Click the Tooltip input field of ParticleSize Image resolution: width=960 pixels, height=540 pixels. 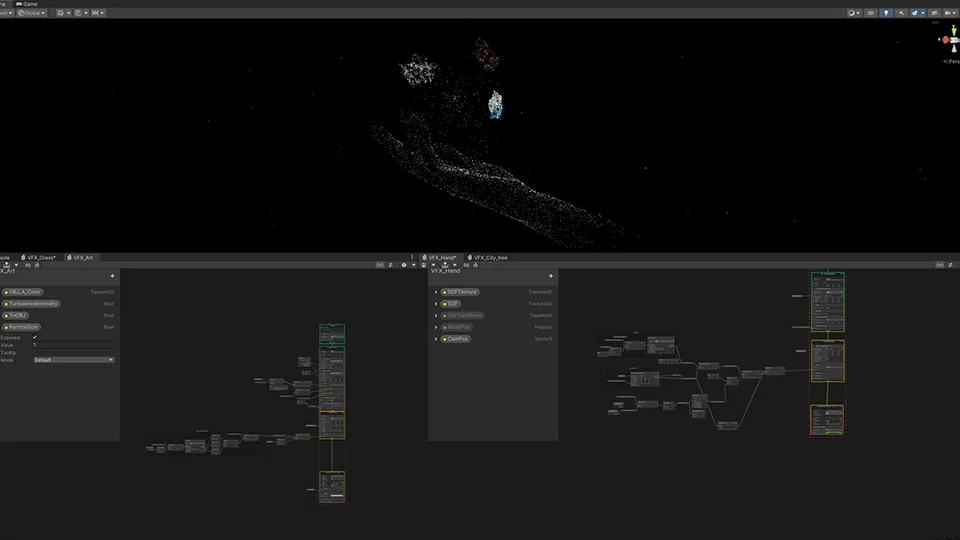coord(73,353)
